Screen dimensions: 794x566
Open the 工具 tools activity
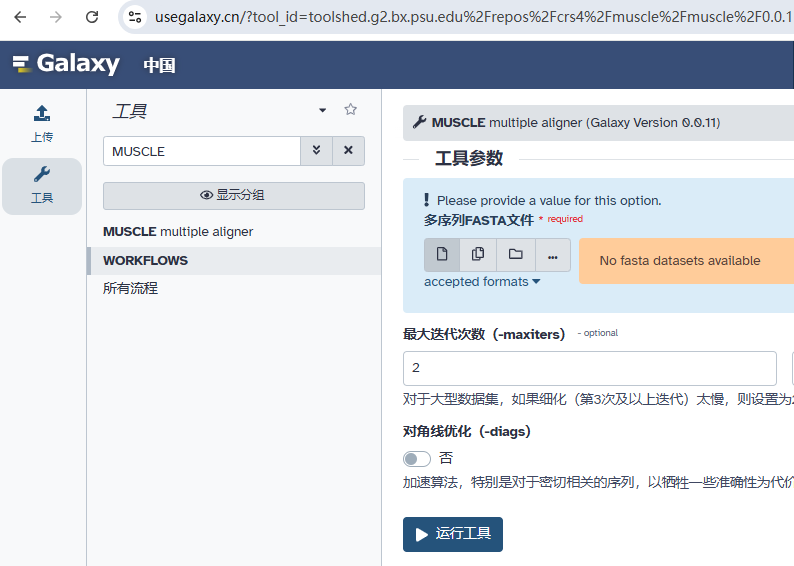pyautogui.click(x=42, y=186)
